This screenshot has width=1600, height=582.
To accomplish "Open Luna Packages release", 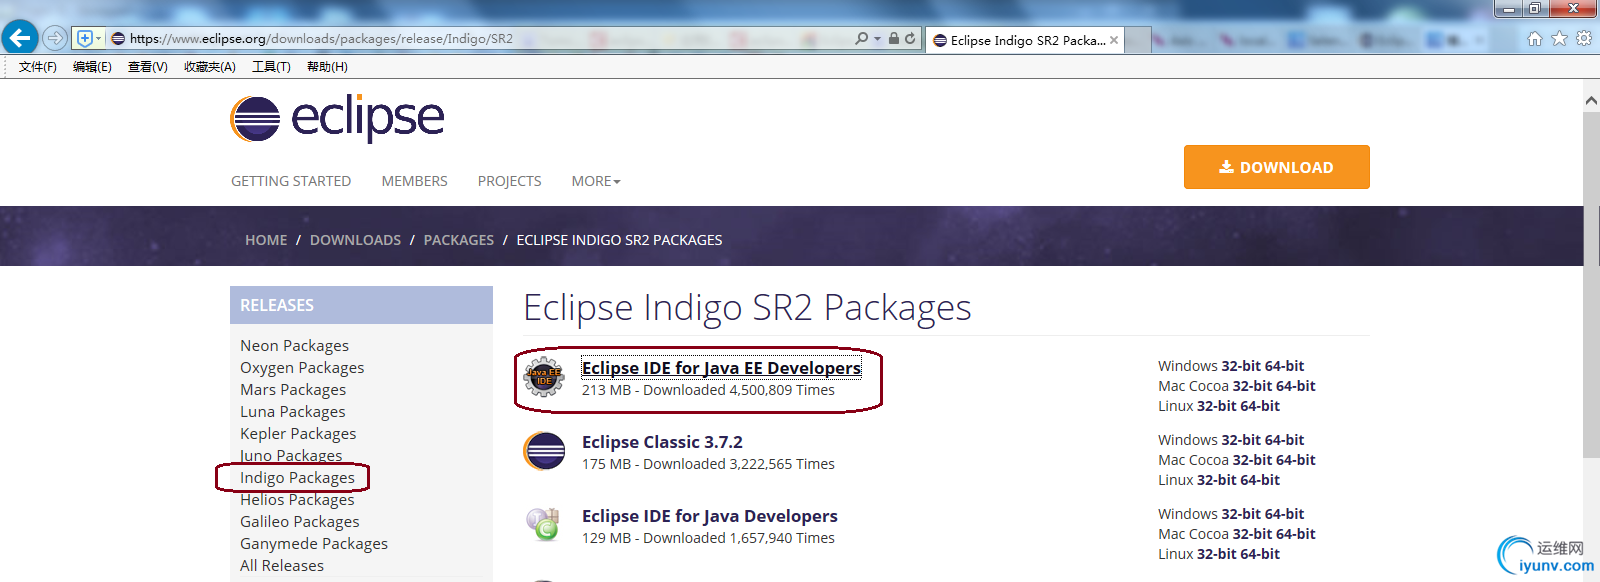I will coord(293,411).
